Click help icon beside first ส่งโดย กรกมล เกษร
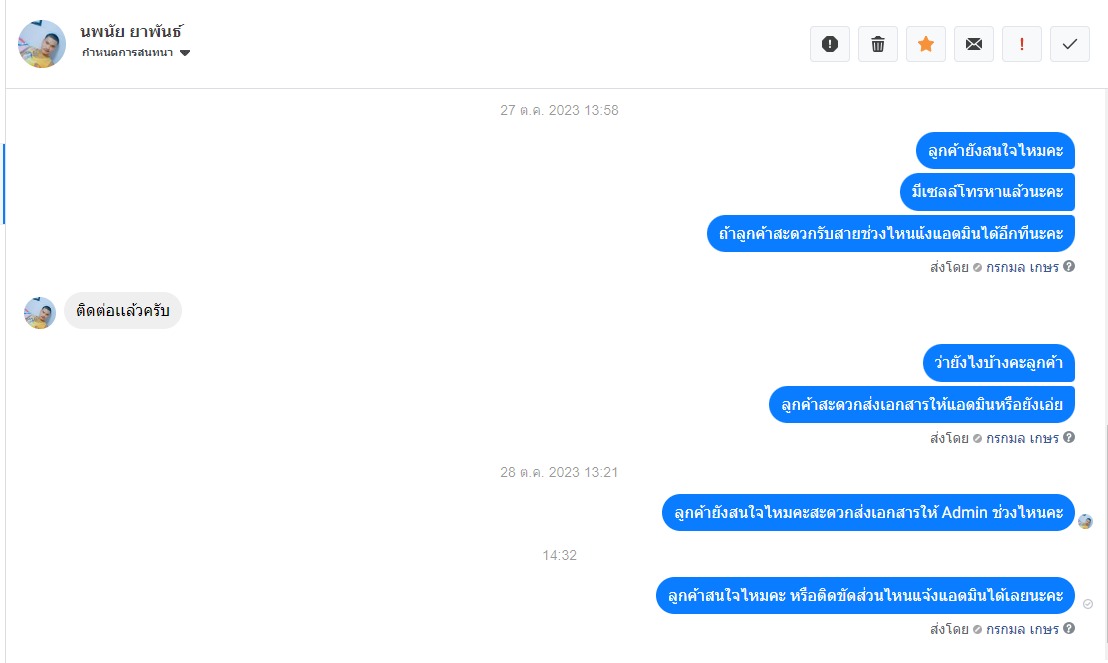Screen dimensions: 1108x663 click(1069, 266)
